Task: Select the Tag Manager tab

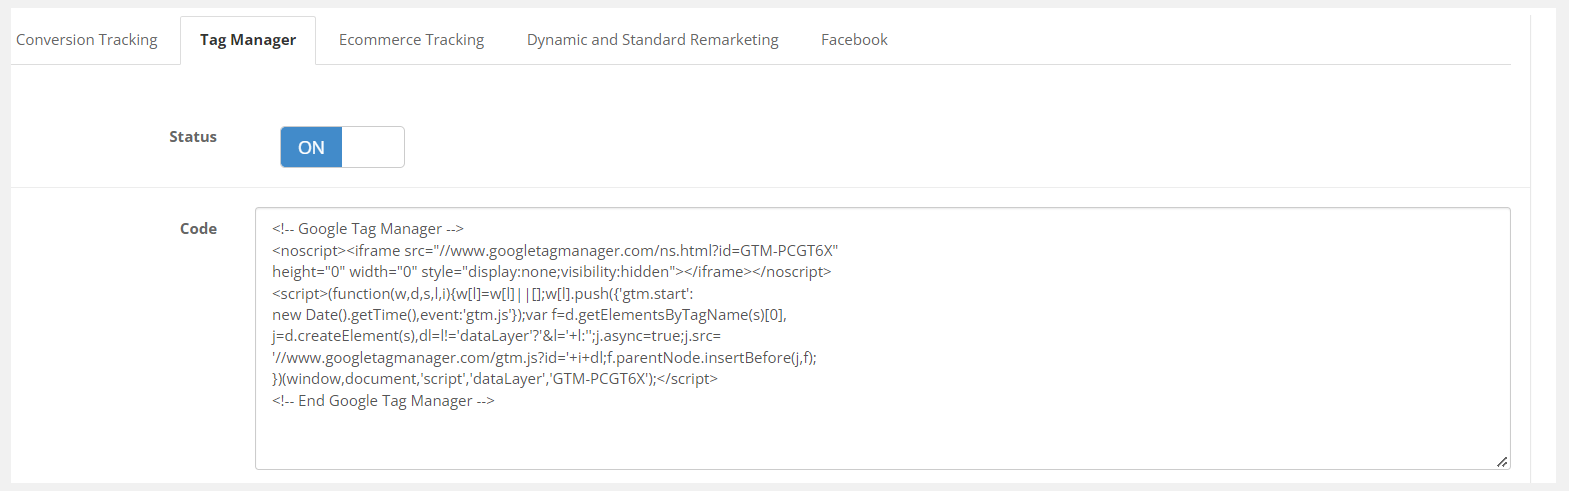Action: [248, 40]
